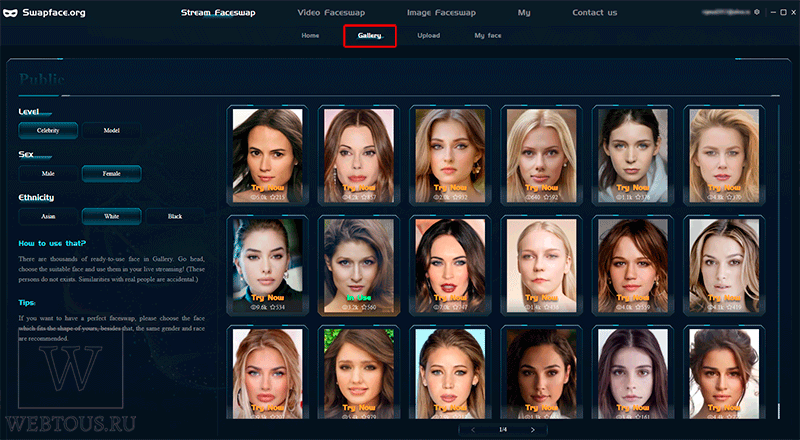Viewport: 800px width, 440px height.
Task: Open the settings gear icon in title bar
Action: (757, 12)
